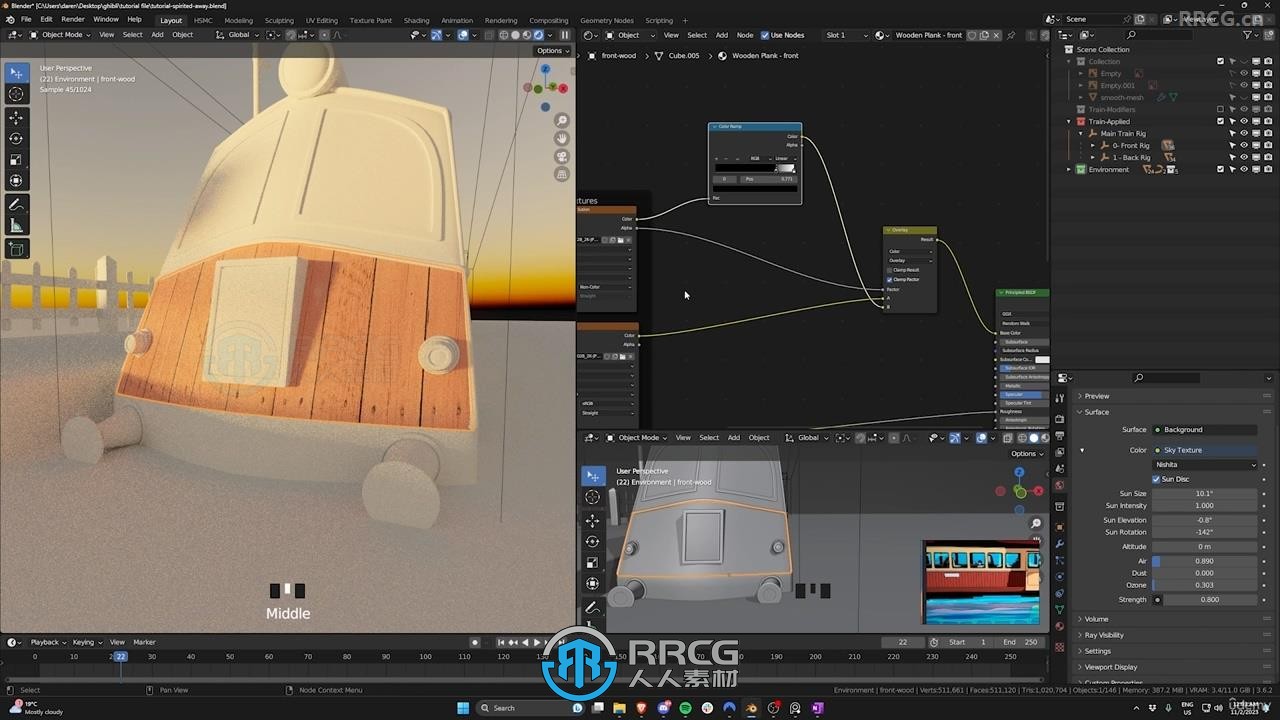Hide Main Train Rig with eye icon
Image resolution: width=1280 pixels, height=720 pixels.
pos(1244,133)
